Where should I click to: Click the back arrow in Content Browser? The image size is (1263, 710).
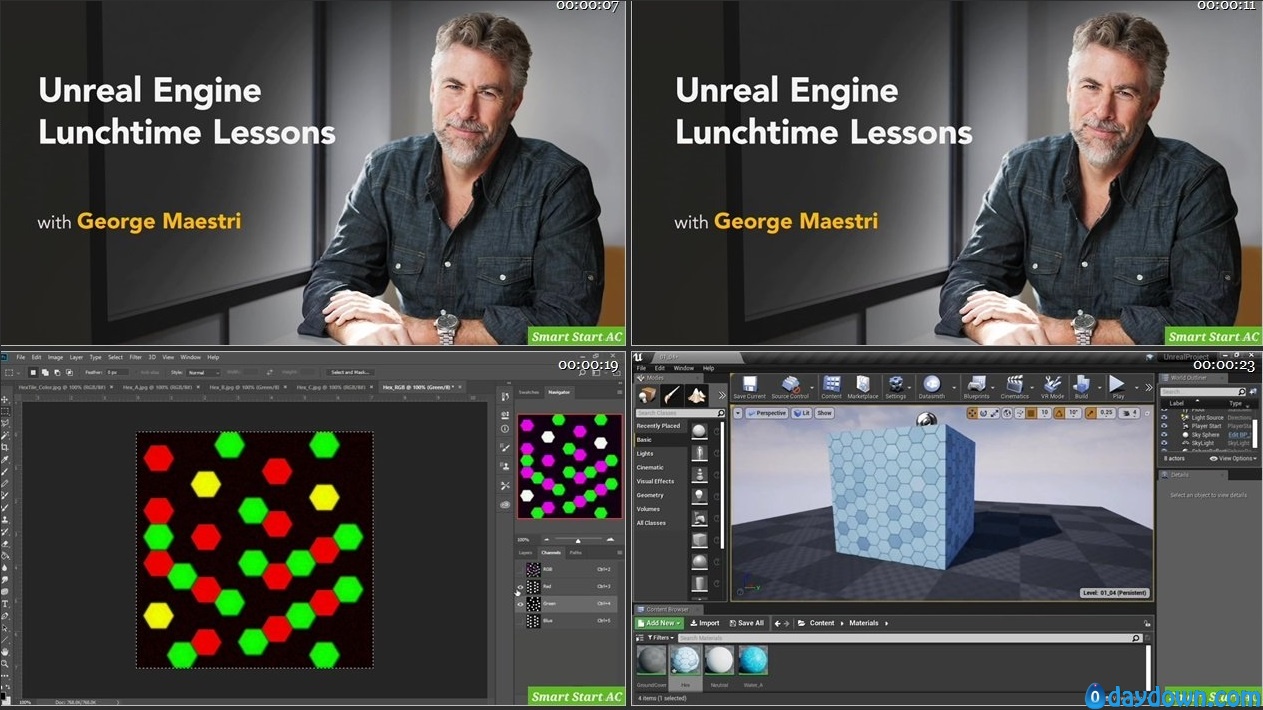778,623
